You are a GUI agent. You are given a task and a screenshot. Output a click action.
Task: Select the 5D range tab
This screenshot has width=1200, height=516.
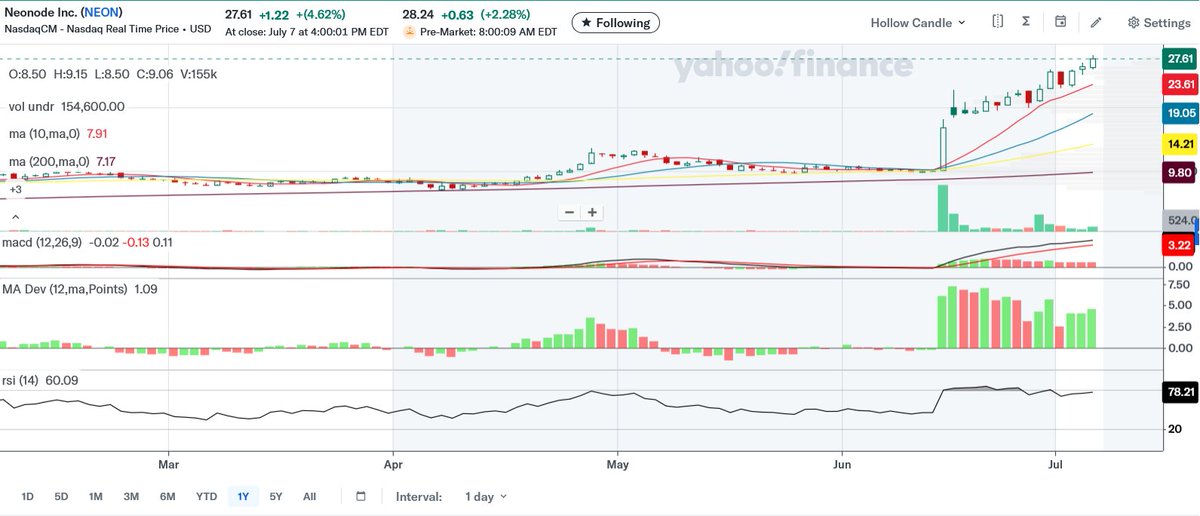pos(62,496)
